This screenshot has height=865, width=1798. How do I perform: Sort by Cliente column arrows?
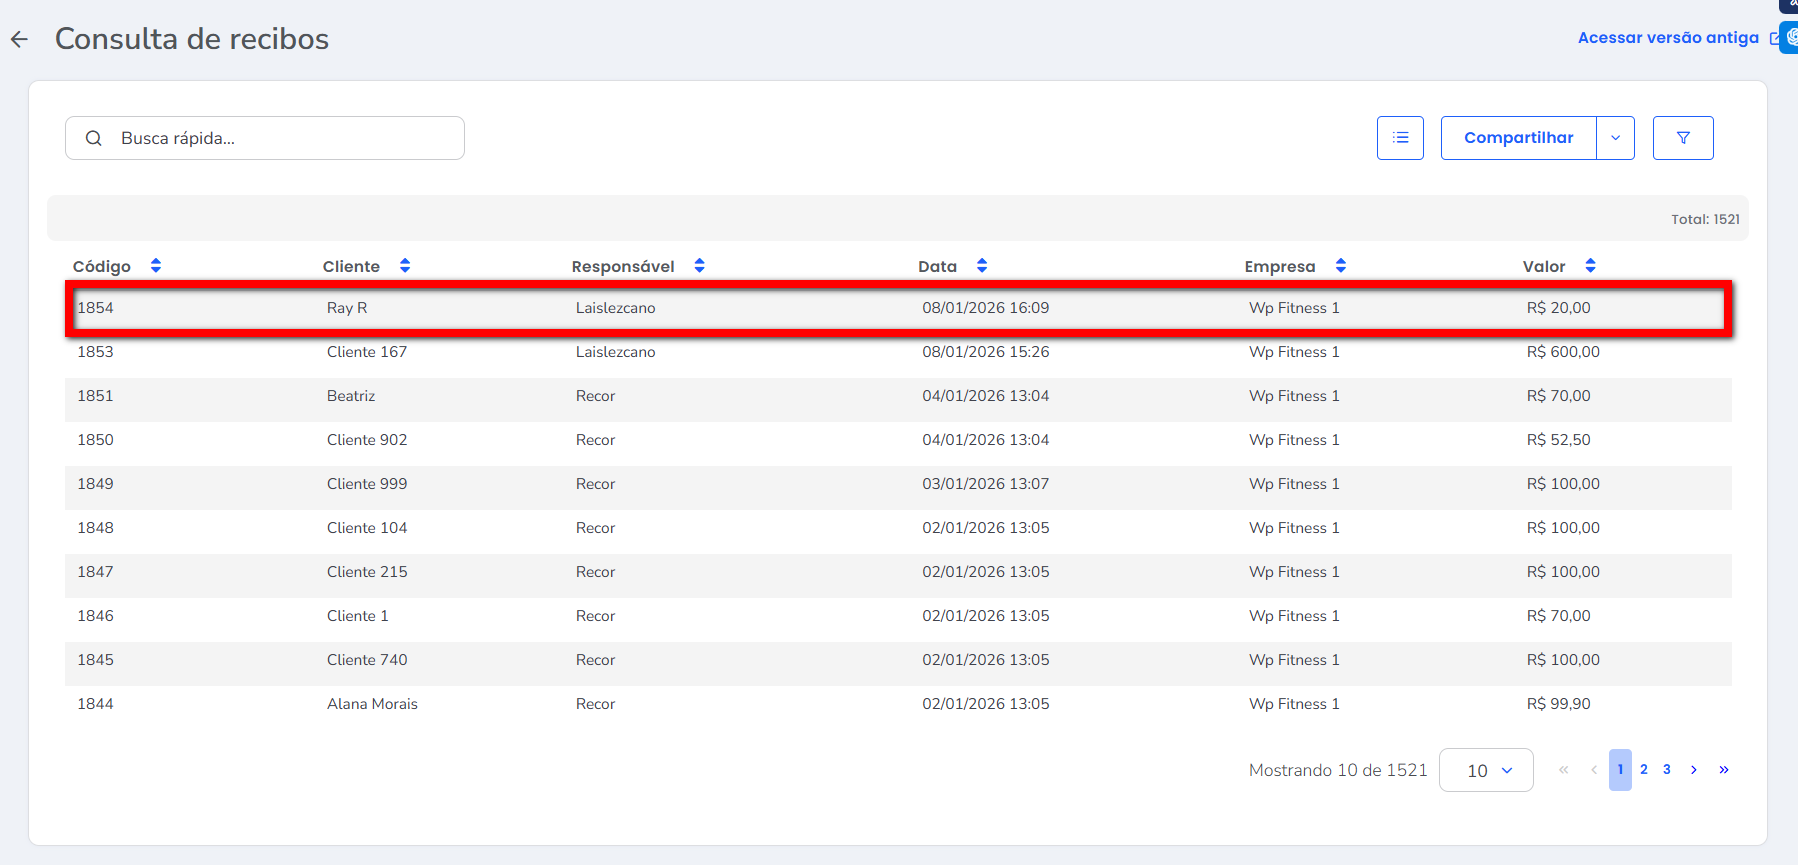405,266
